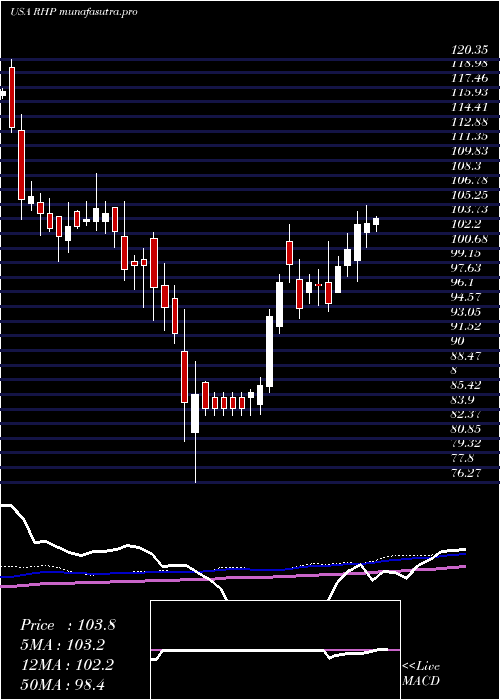Click the 117.46 price axis label

point(470,79)
